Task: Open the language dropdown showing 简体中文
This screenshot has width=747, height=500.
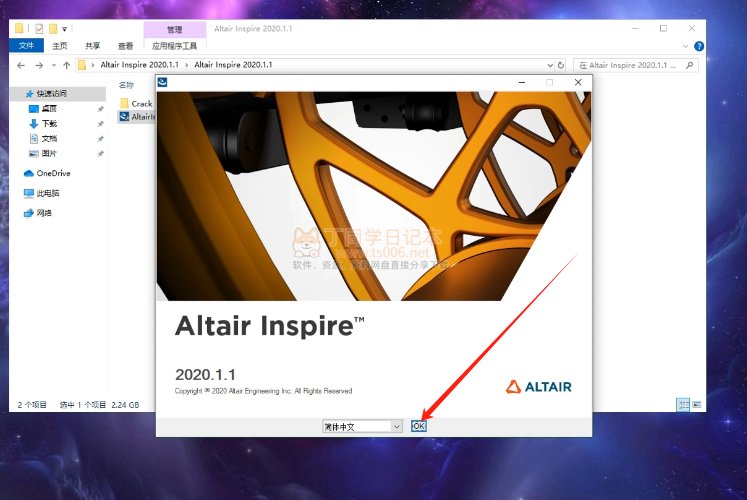Action: [362, 427]
